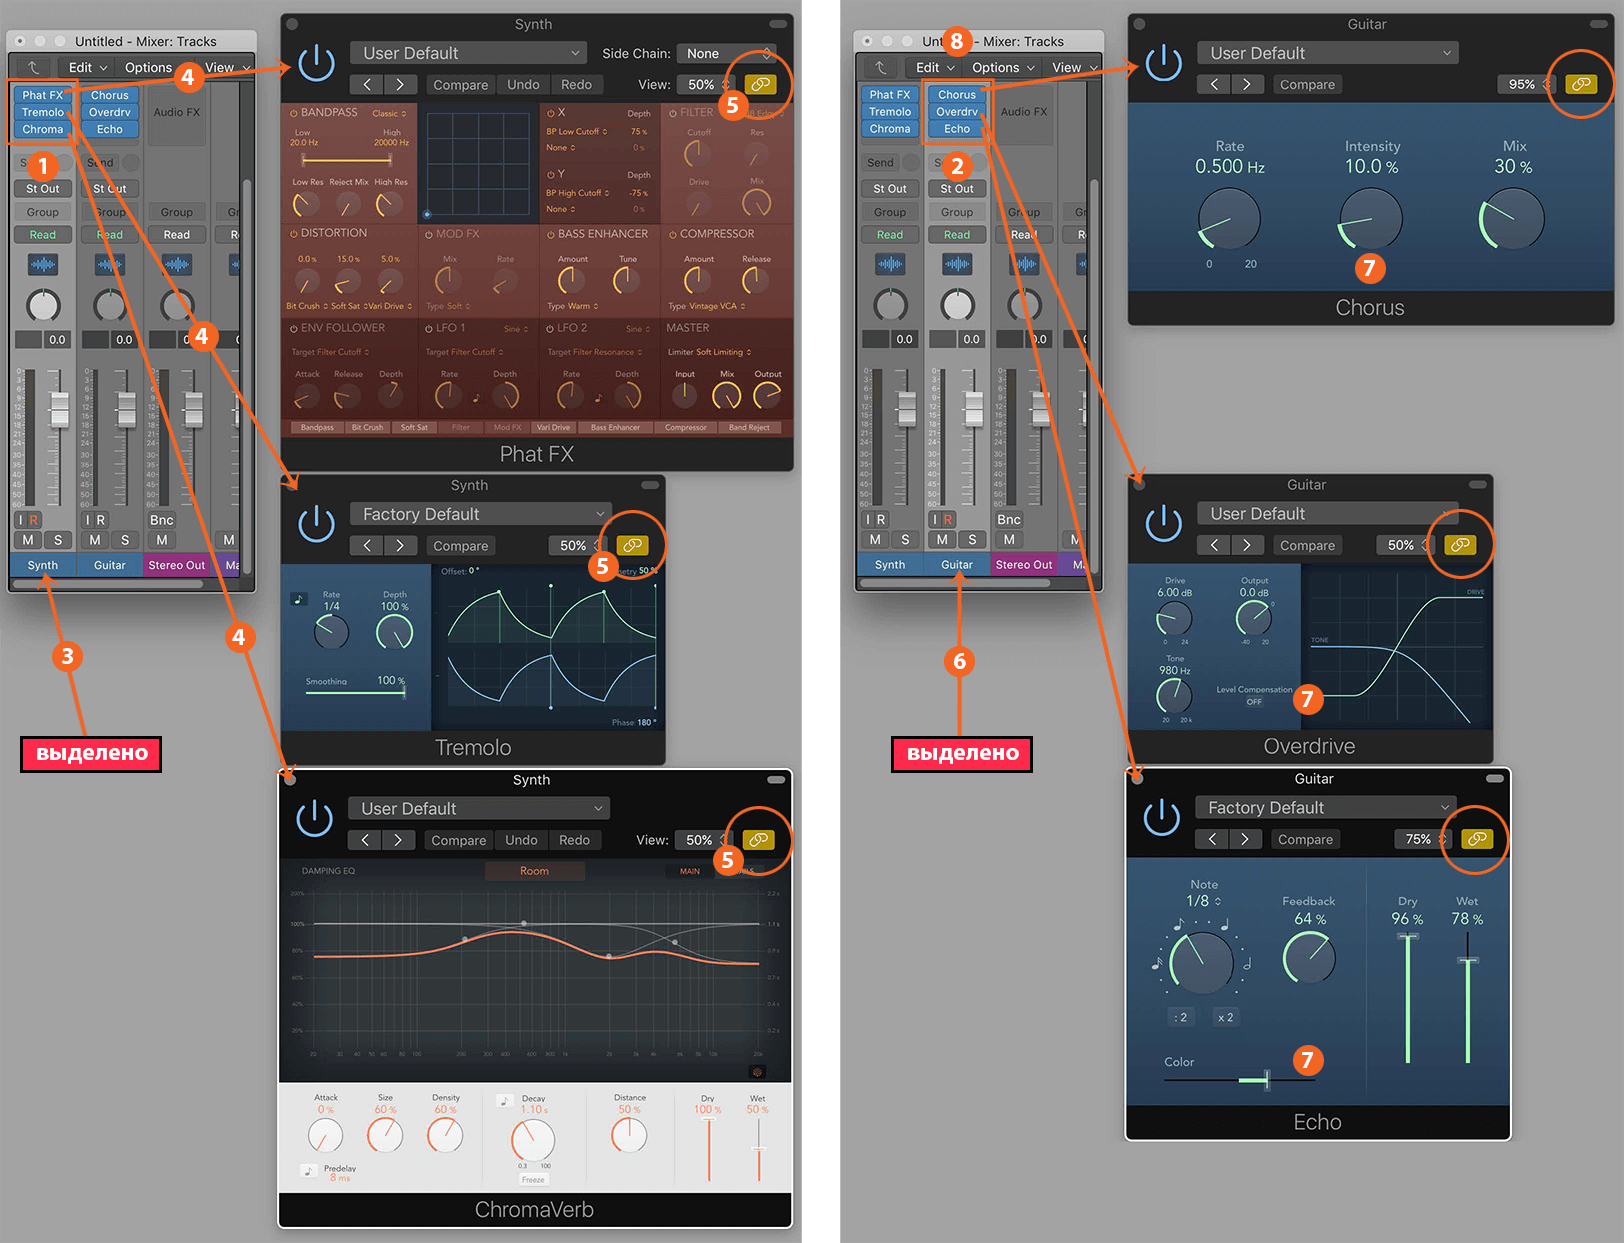Click the Color slider in Echo

coord(1240,1079)
